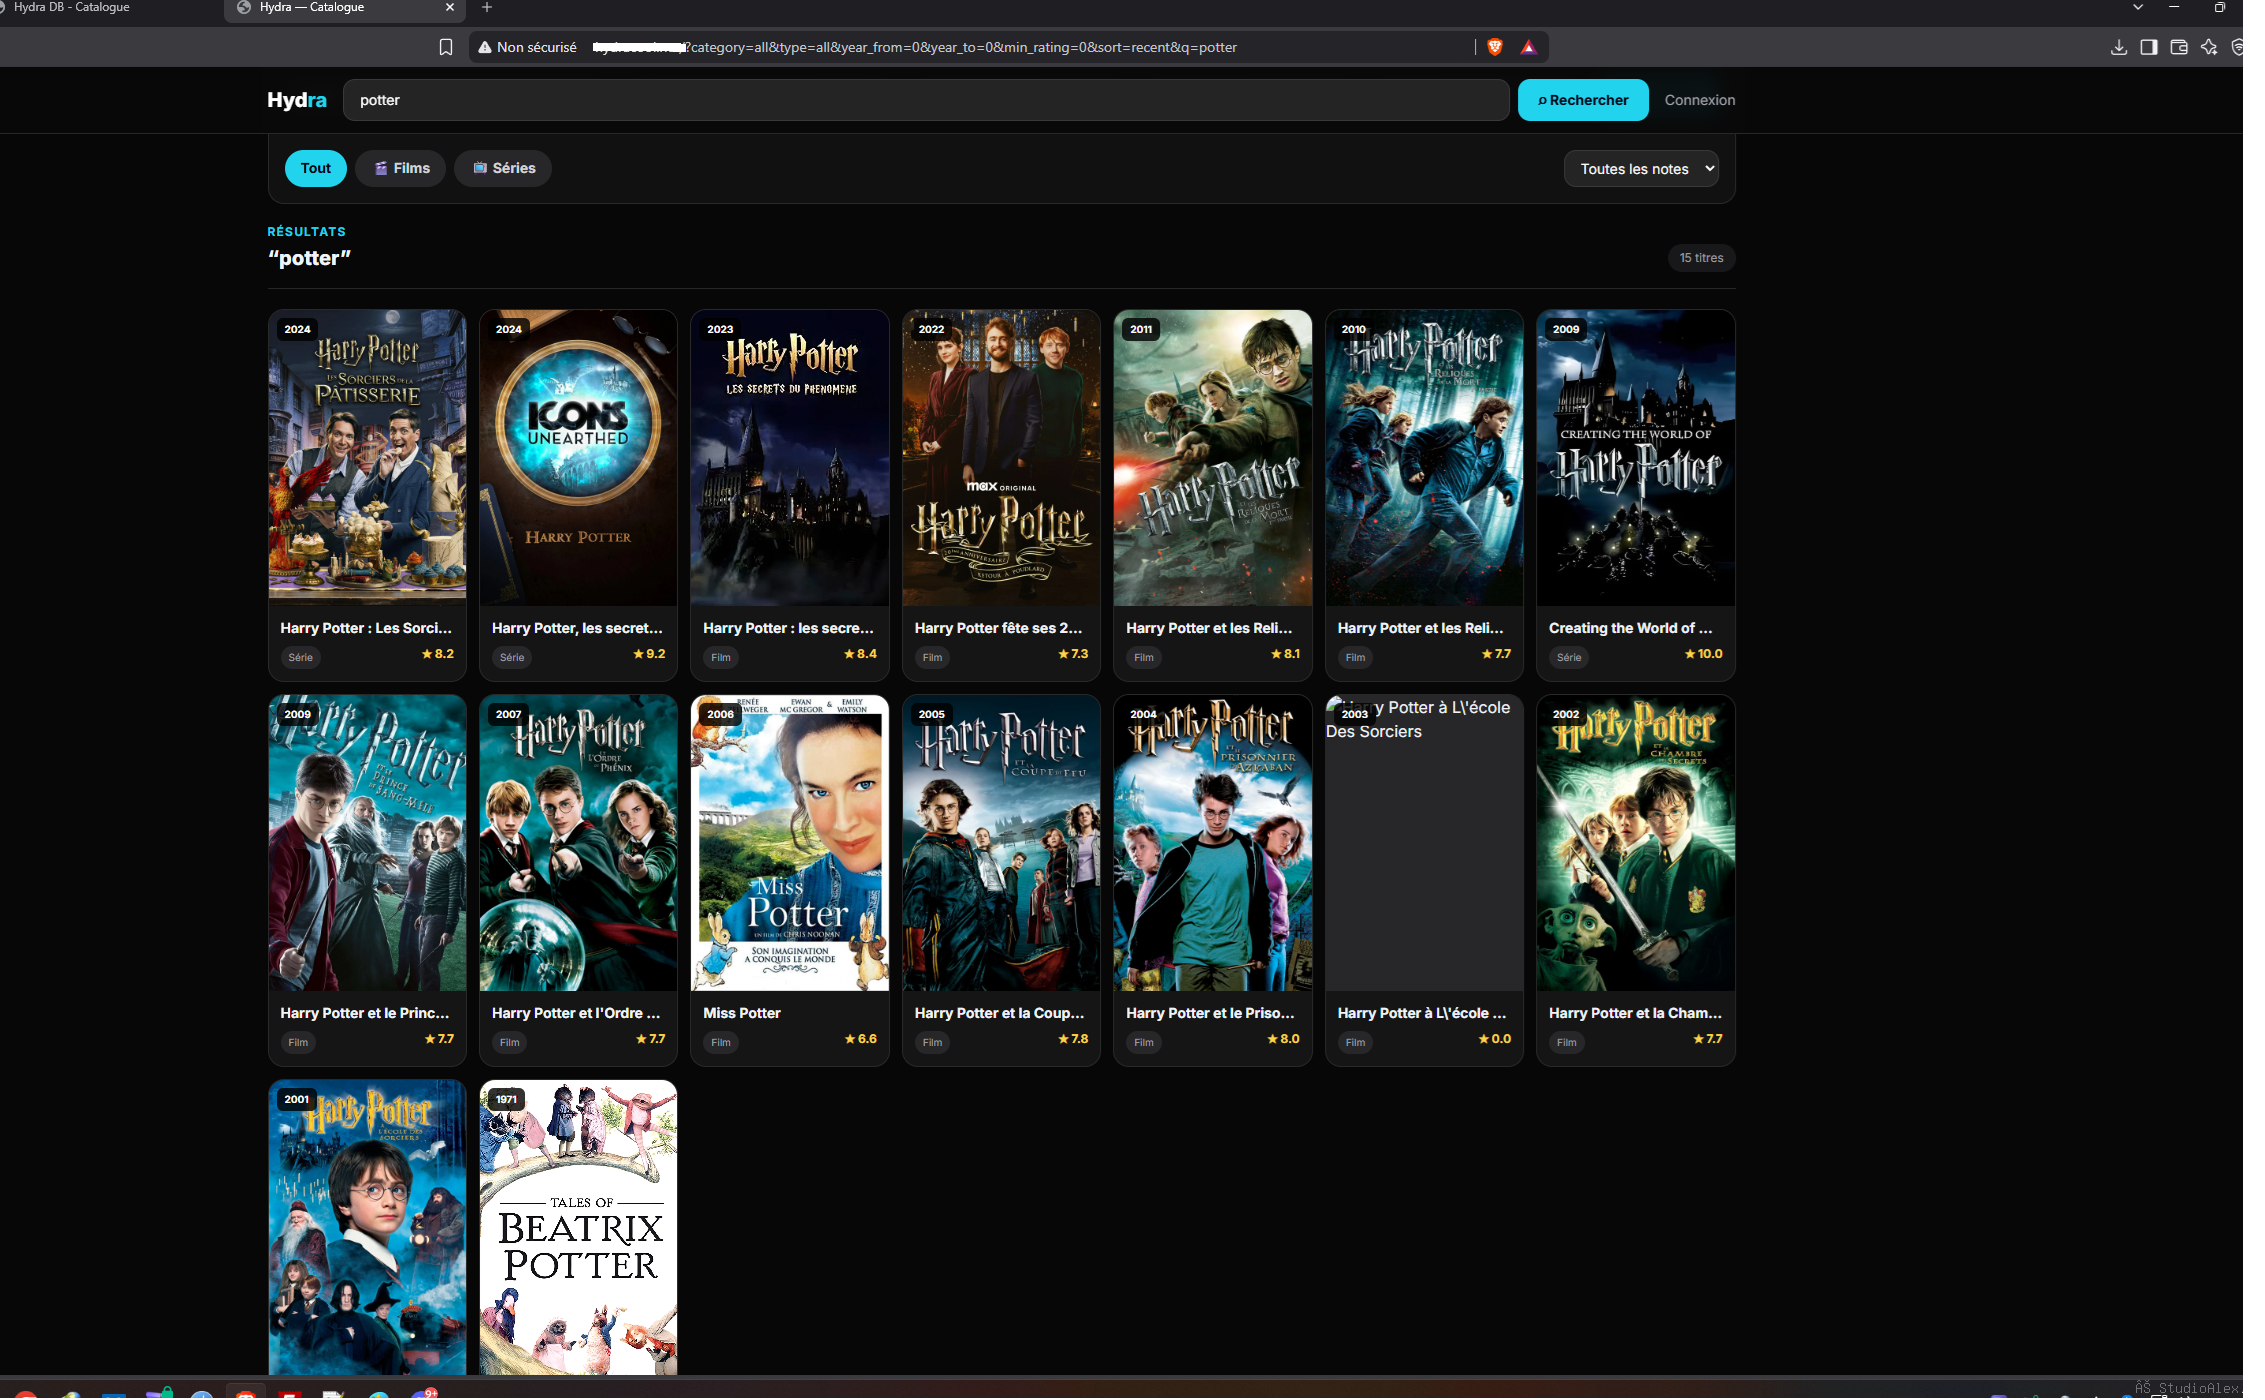2265x1400 pixels.
Task: Toggle the browser sidebar panel icon
Action: 2148,47
